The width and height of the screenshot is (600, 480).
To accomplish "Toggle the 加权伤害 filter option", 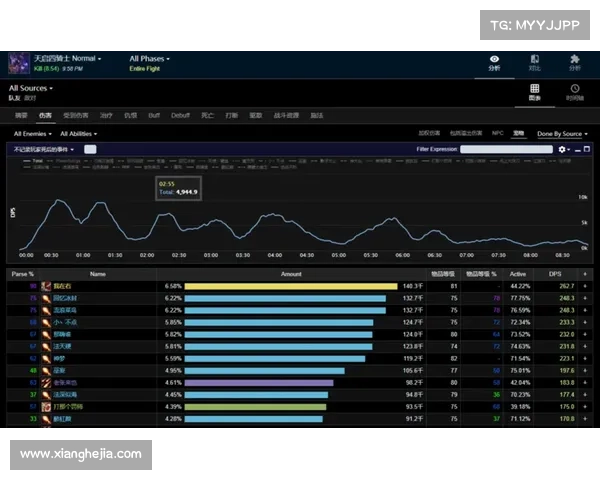I will pos(429,133).
